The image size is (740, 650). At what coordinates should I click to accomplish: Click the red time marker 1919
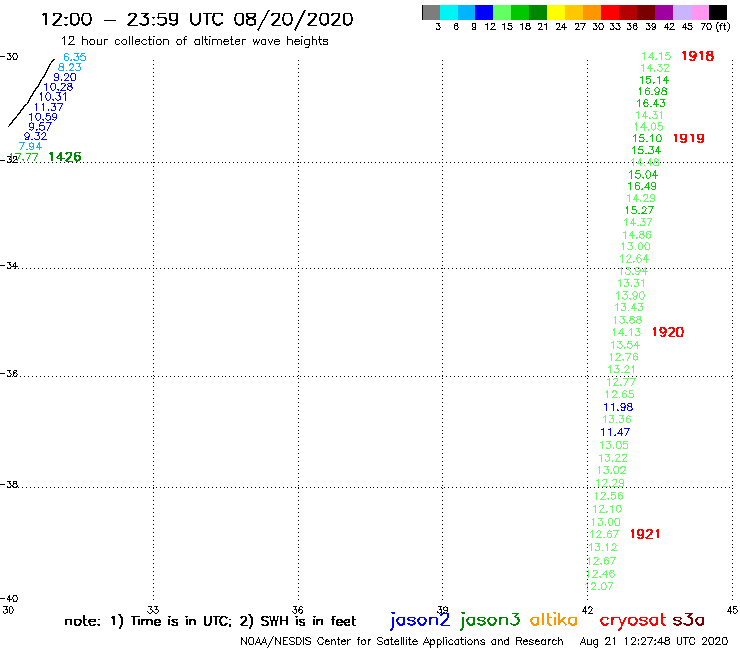pos(688,138)
